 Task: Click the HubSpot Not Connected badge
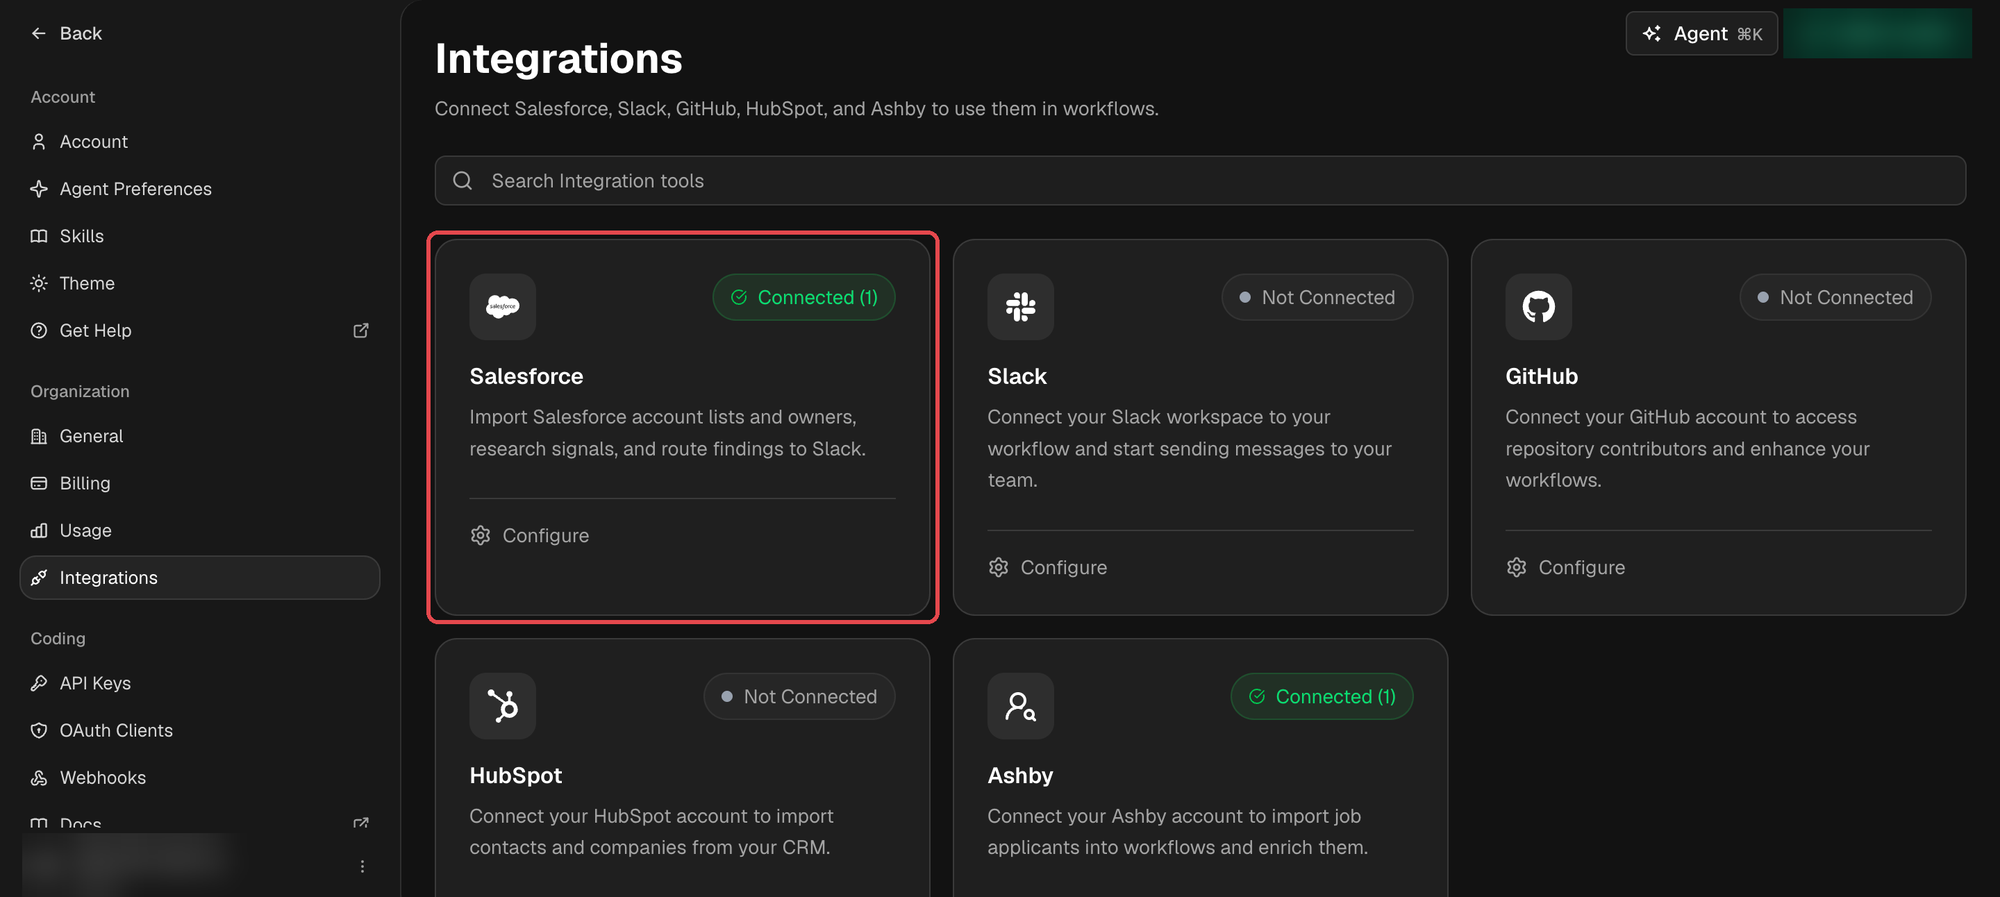coord(799,697)
